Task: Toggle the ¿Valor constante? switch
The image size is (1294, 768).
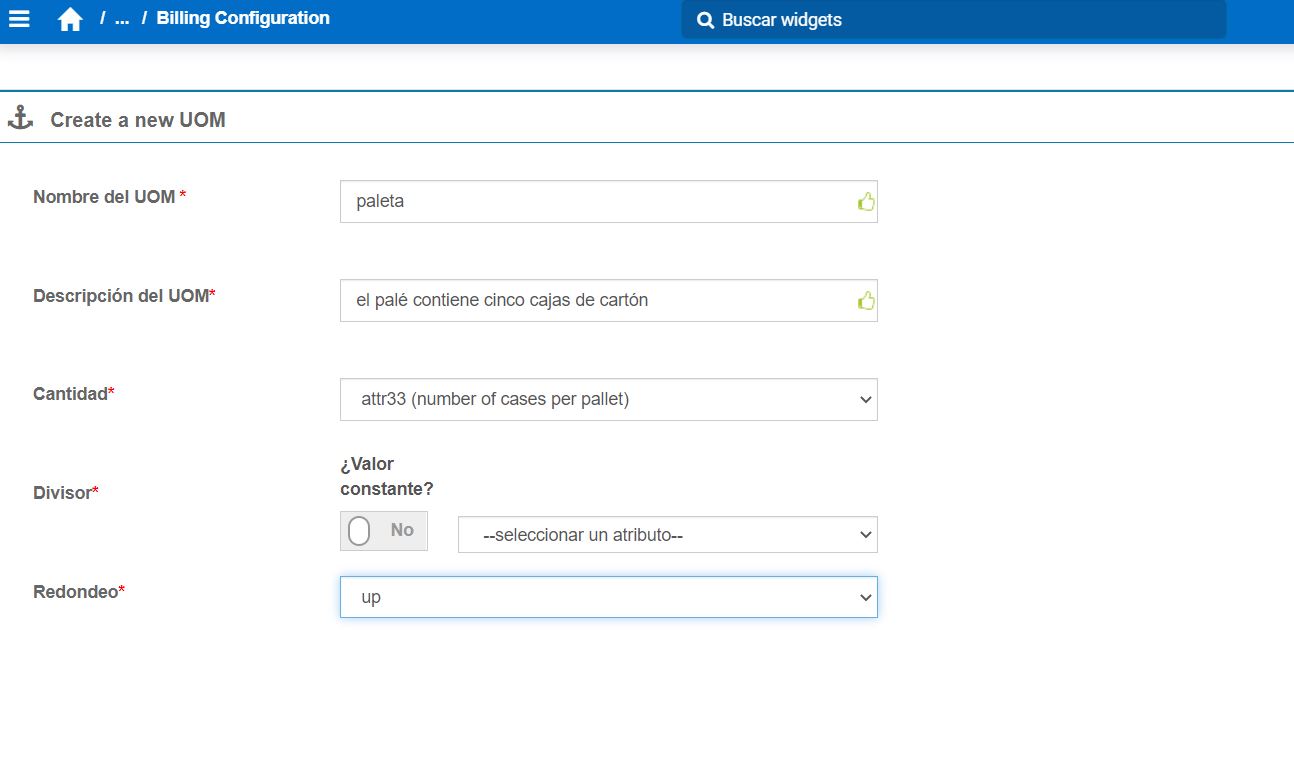Action: click(383, 531)
